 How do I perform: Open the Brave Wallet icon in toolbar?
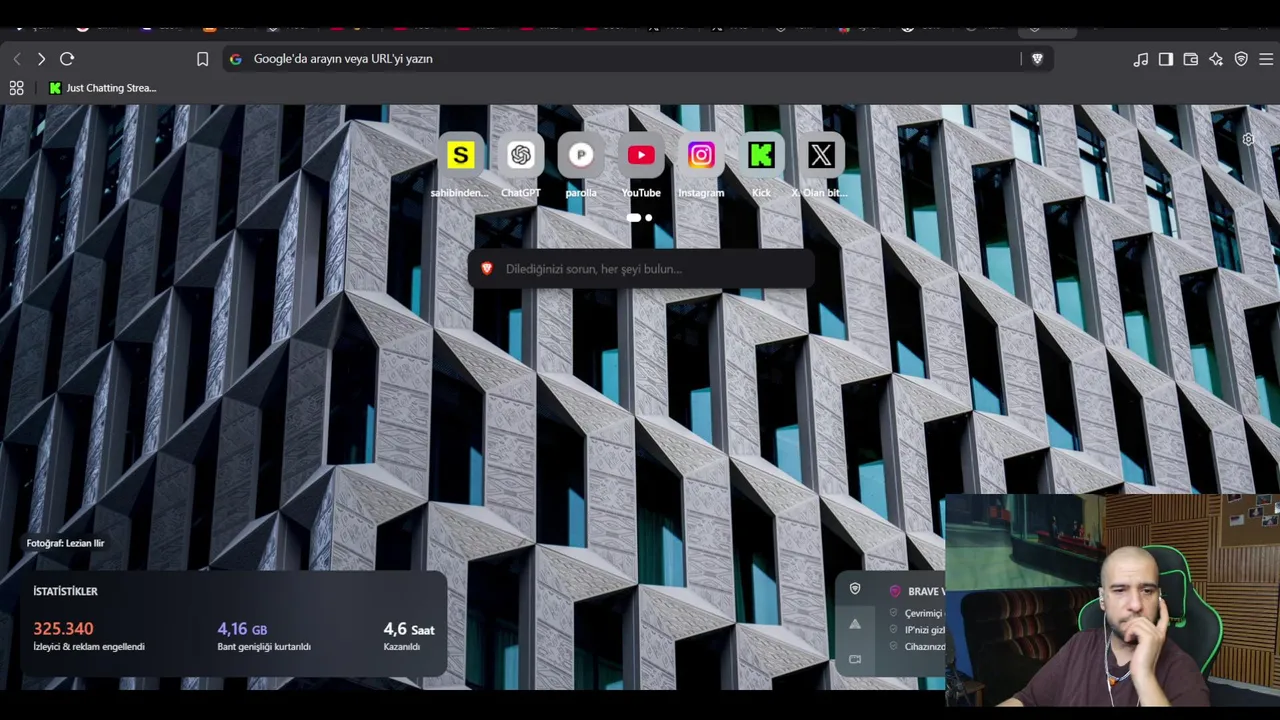1191,59
